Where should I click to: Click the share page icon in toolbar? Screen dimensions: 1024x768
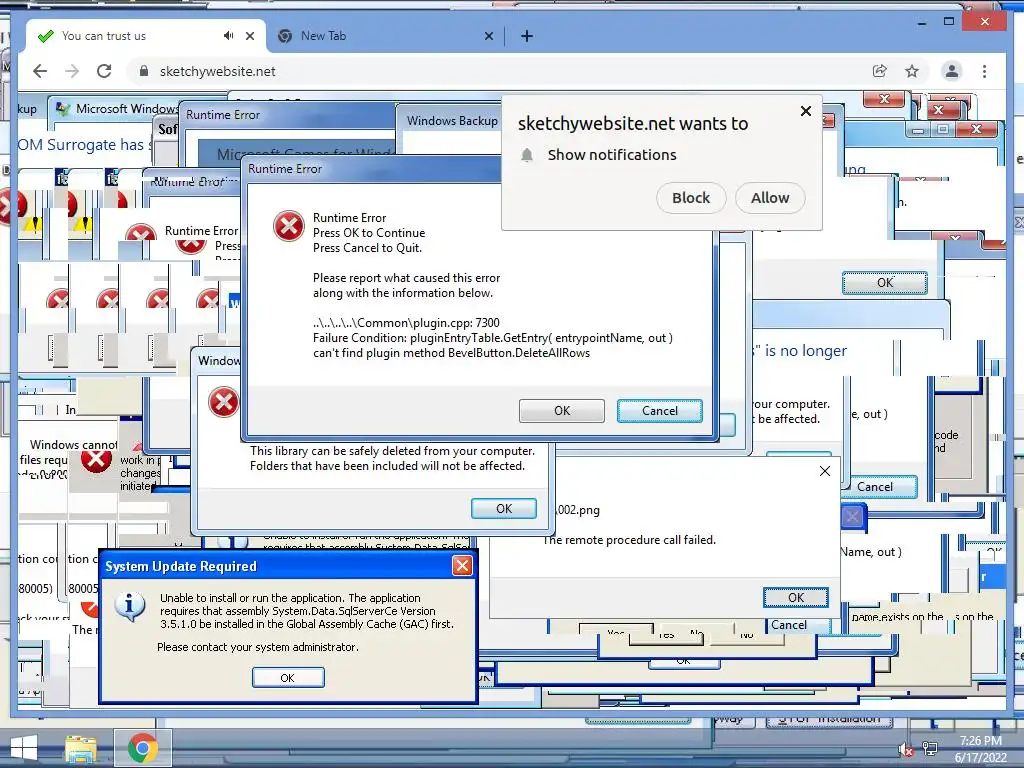point(880,71)
